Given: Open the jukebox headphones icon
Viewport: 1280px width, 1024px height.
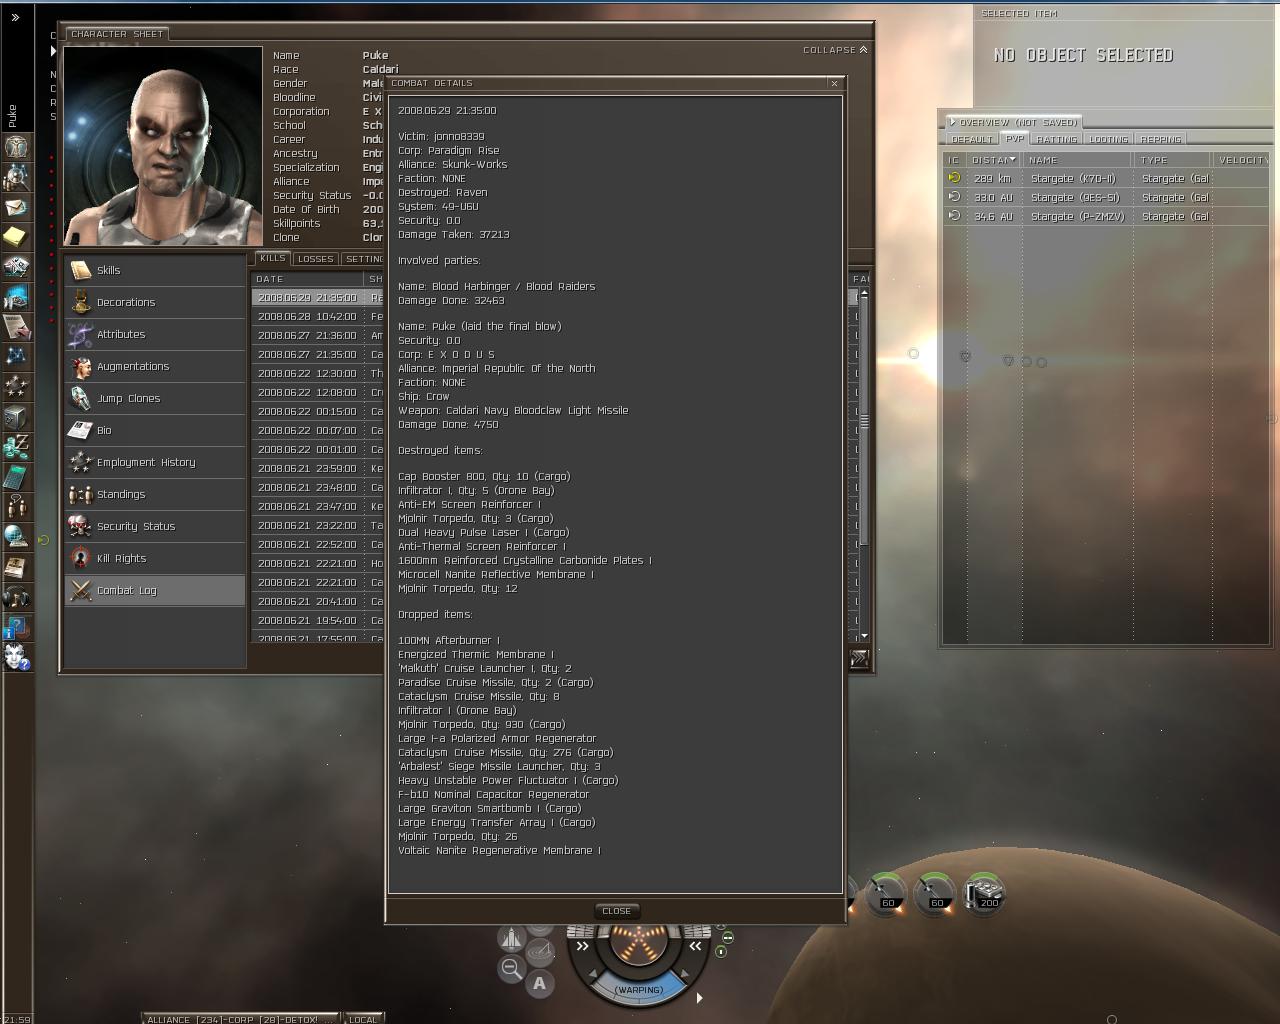Looking at the screenshot, I should pyautogui.click(x=16, y=597).
